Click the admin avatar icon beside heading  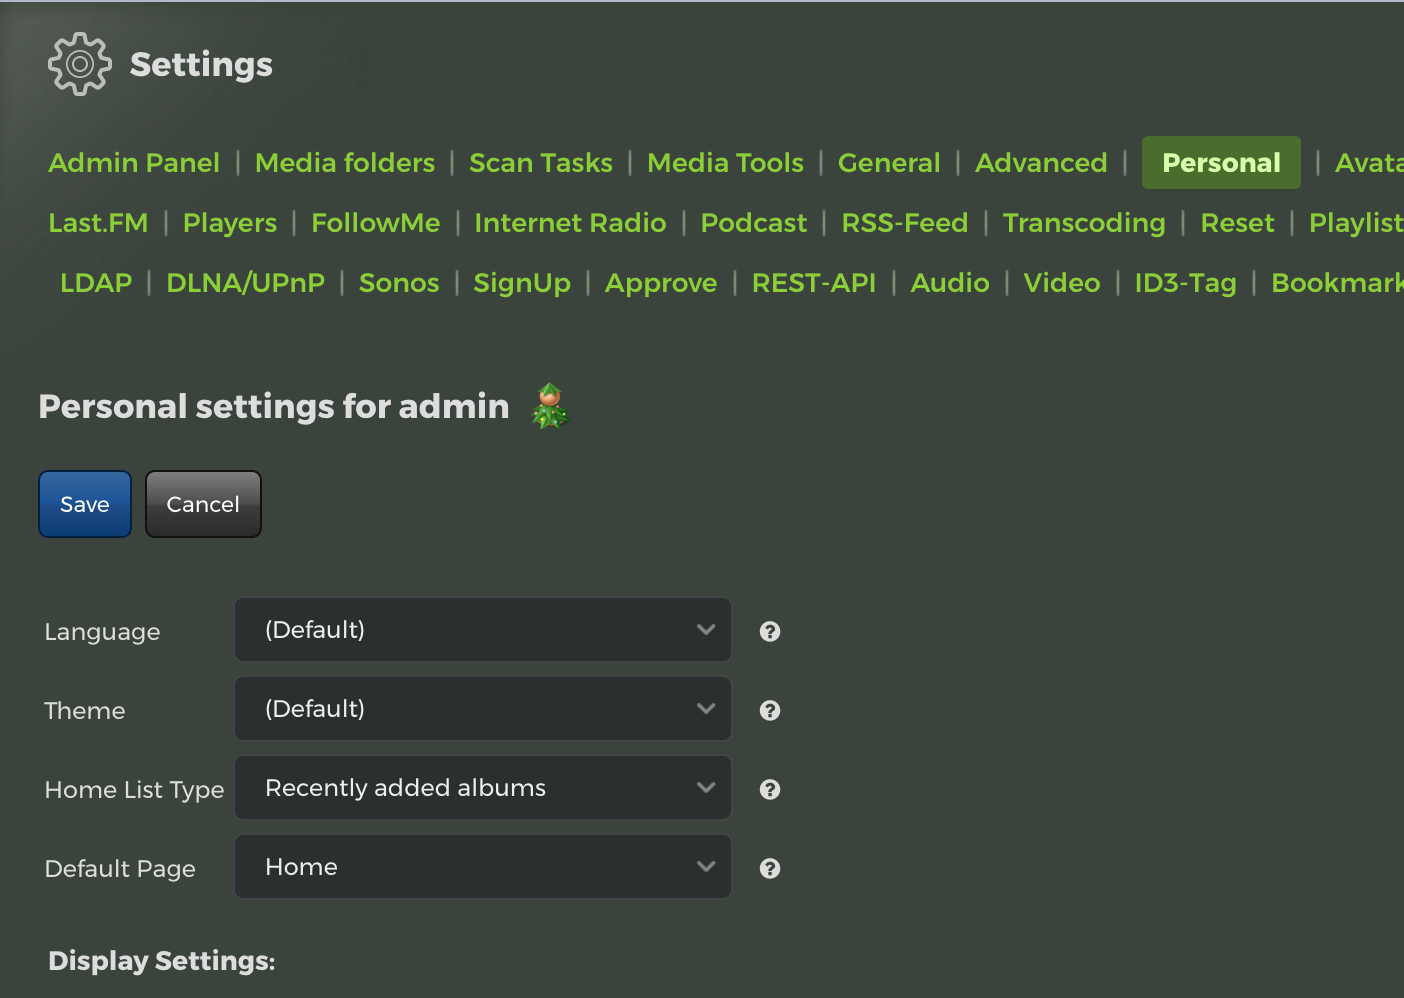click(550, 406)
